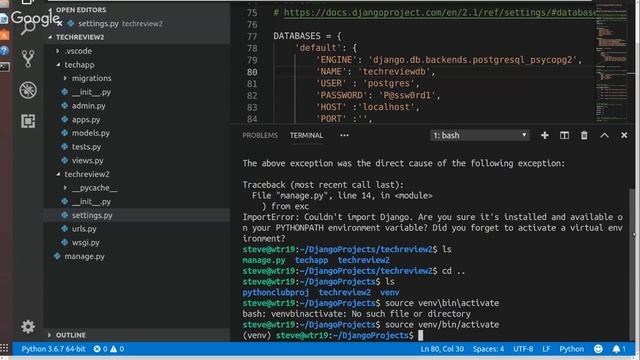640x360 pixels.
Task: Open the Django docs link in comment
Action: pyautogui.click(x=440, y=13)
